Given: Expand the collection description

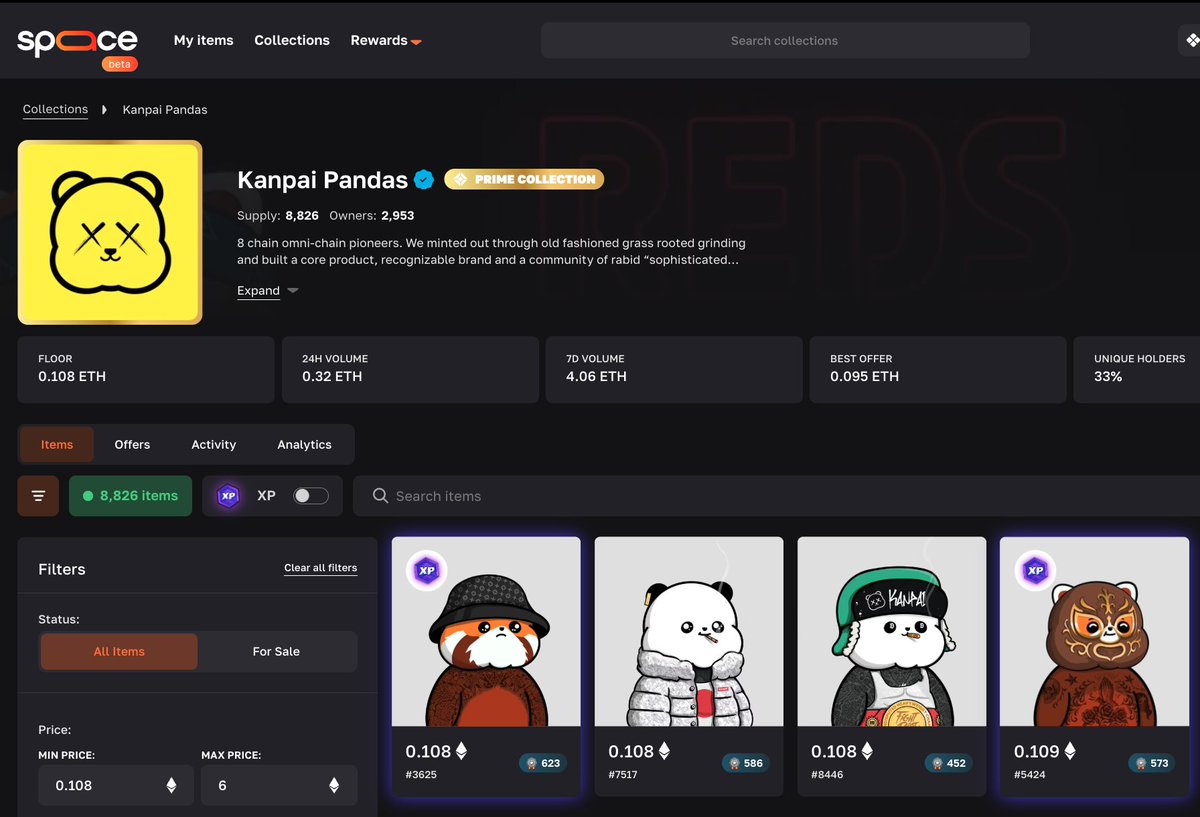Looking at the screenshot, I should [267, 291].
